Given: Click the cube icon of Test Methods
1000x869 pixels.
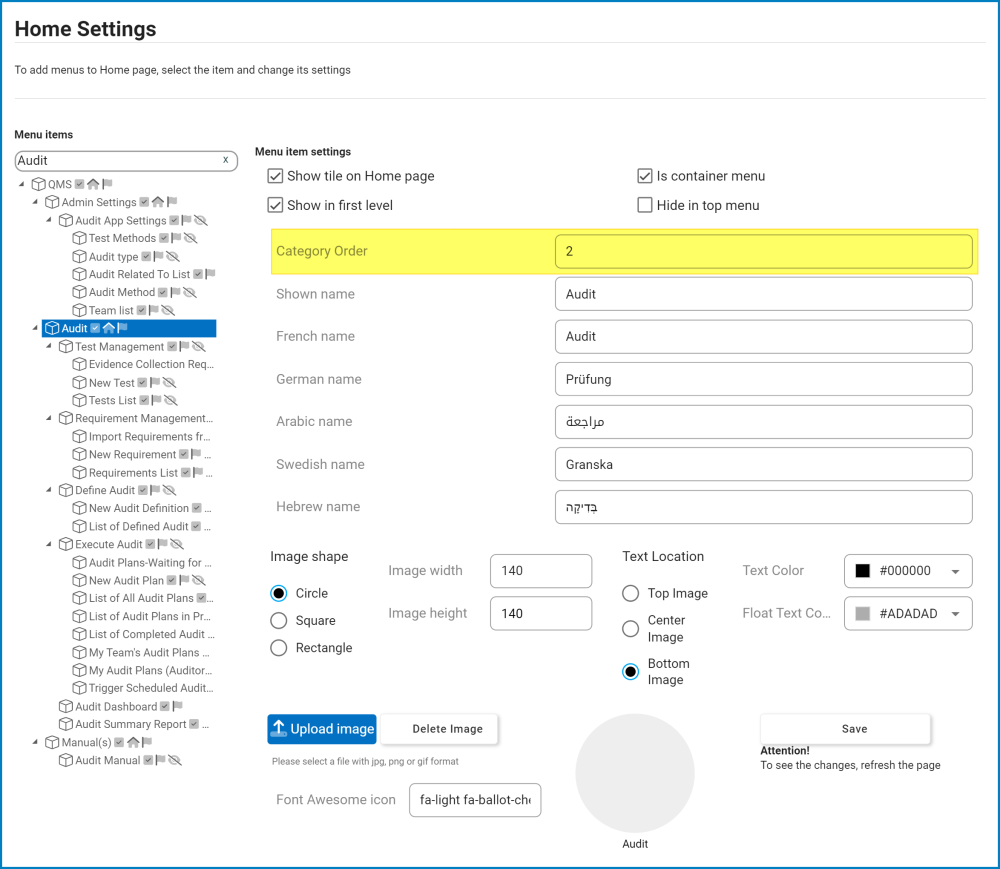Looking at the screenshot, I should pos(80,238).
